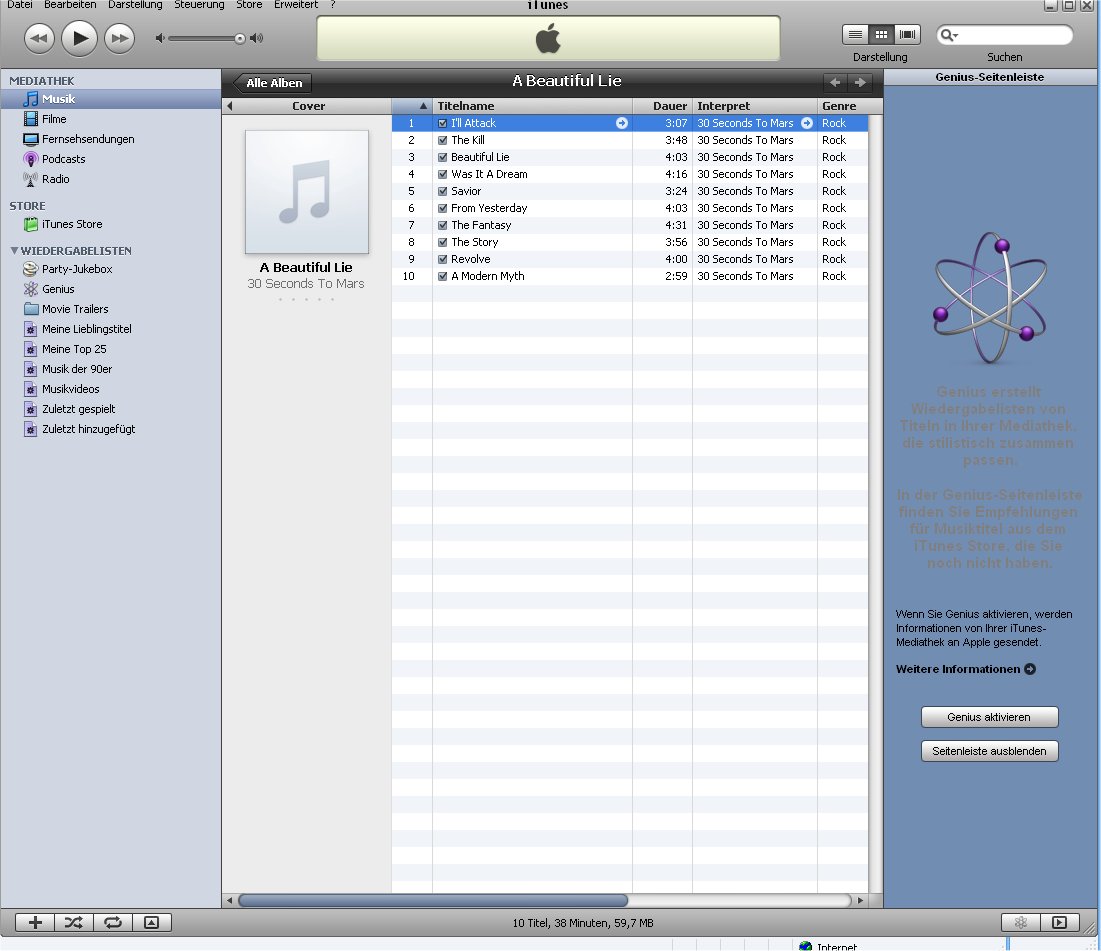Show artwork viewer button
Image resolution: width=1101 pixels, height=951 pixels.
pyautogui.click(x=152, y=923)
